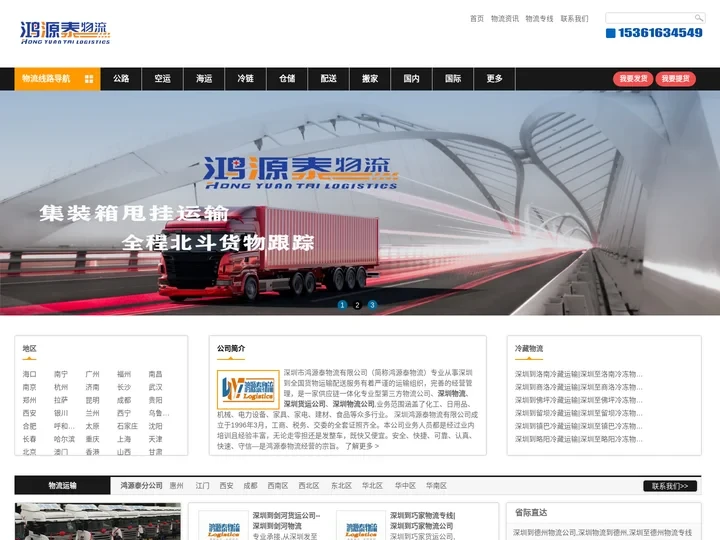Click the company logo in 公司简介
This screenshot has height=540, width=720.
(x=248, y=389)
